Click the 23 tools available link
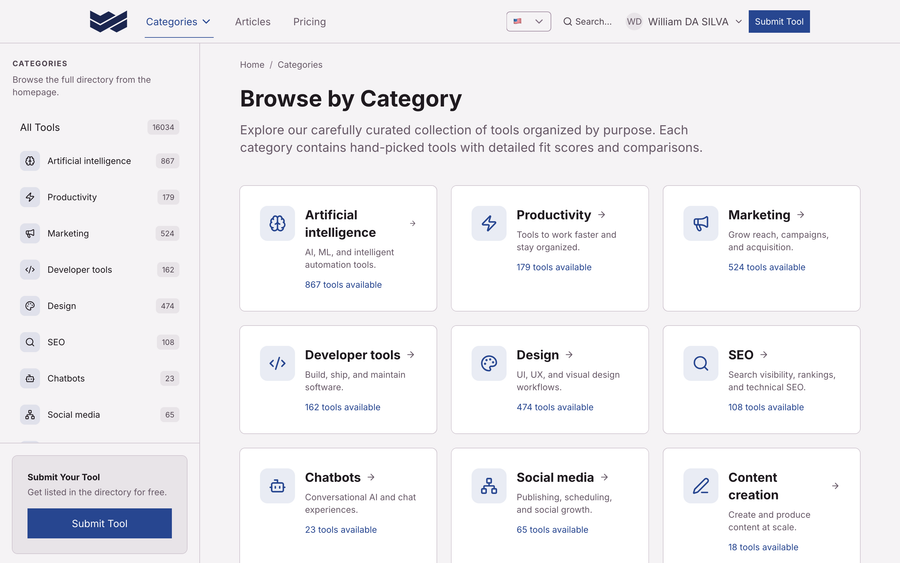Viewport: 900px width, 563px height. (341, 530)
